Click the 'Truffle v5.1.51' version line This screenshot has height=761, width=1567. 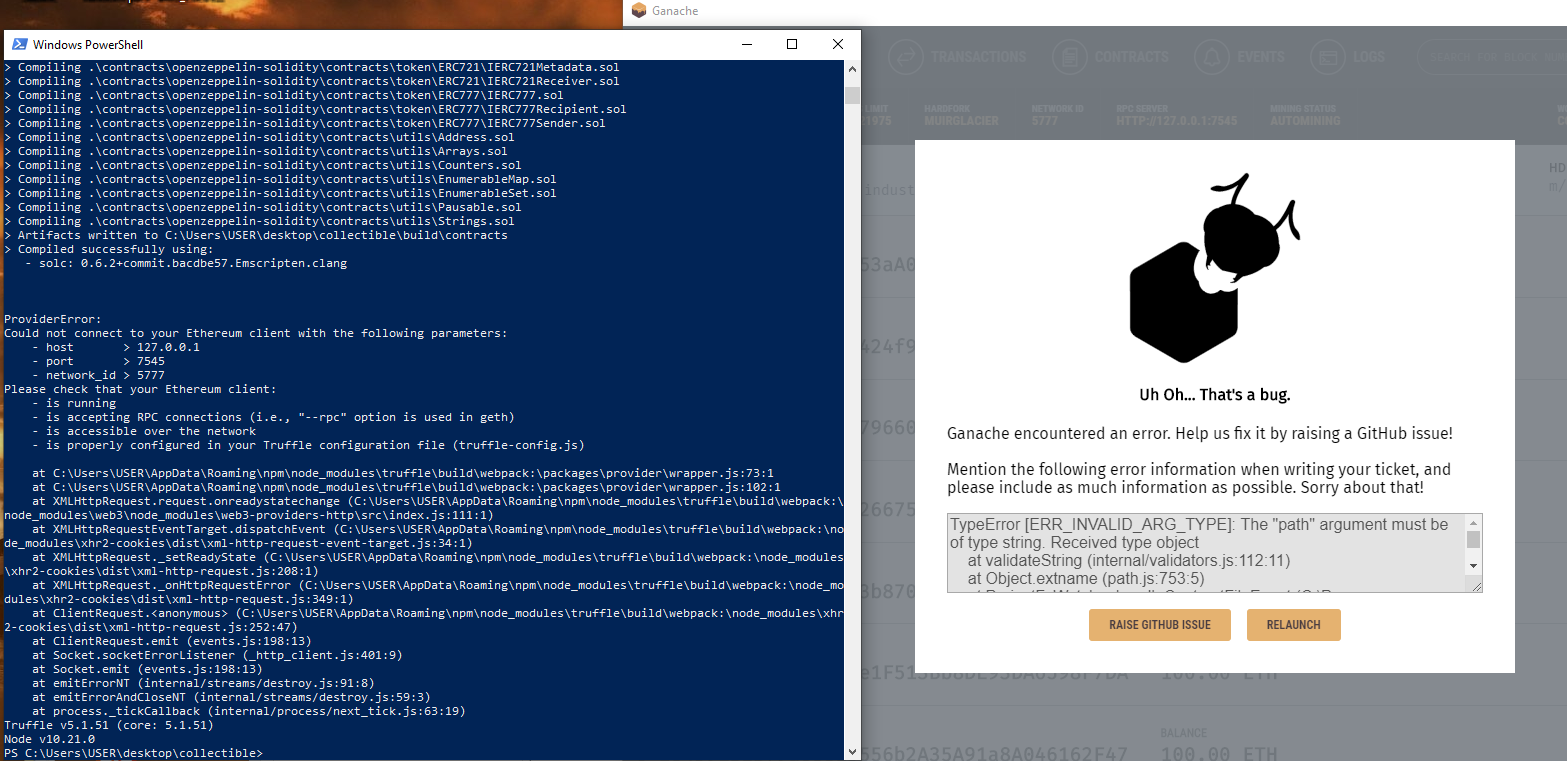[108, 725]
